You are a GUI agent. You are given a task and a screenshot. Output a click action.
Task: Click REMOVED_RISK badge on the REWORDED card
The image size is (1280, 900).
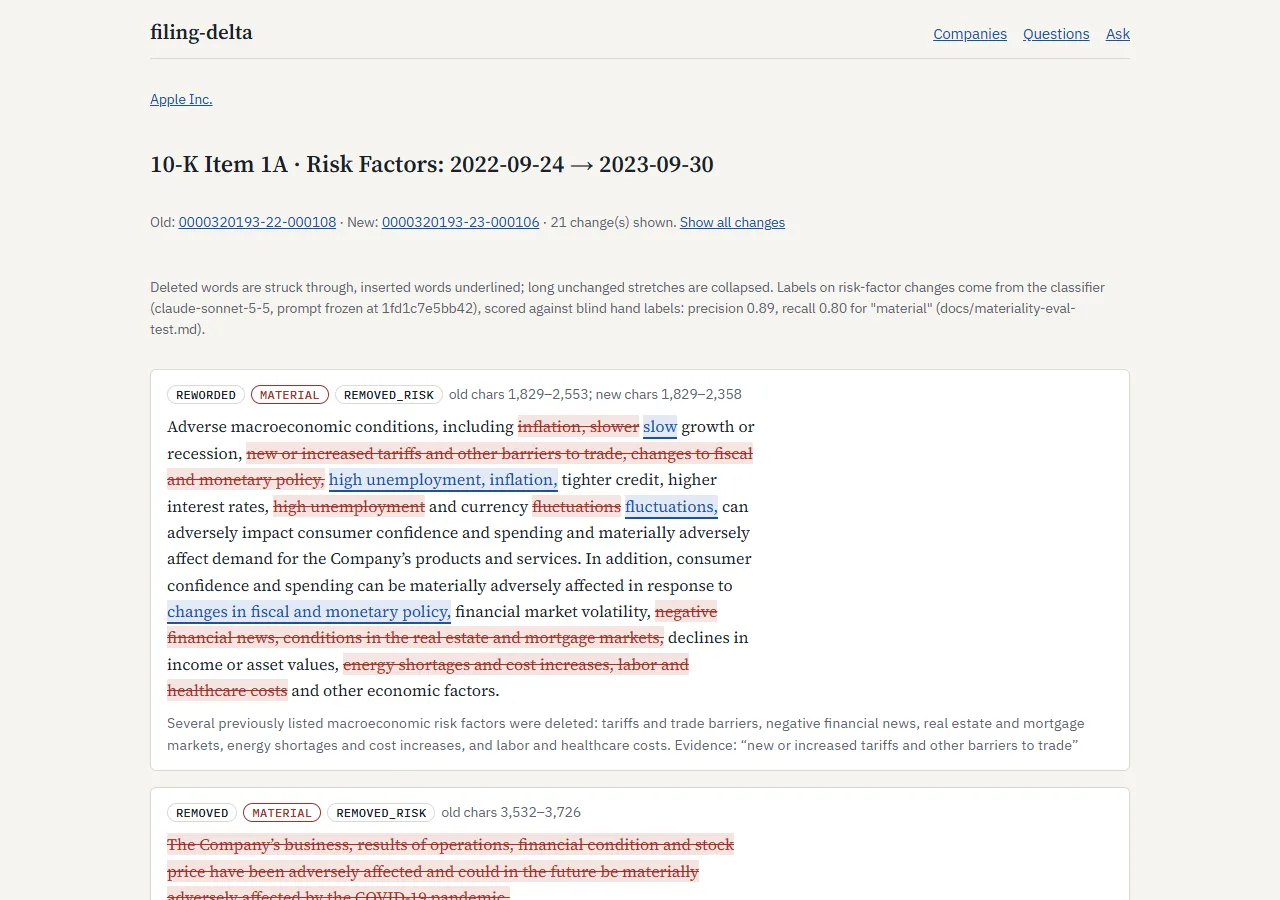389,395
